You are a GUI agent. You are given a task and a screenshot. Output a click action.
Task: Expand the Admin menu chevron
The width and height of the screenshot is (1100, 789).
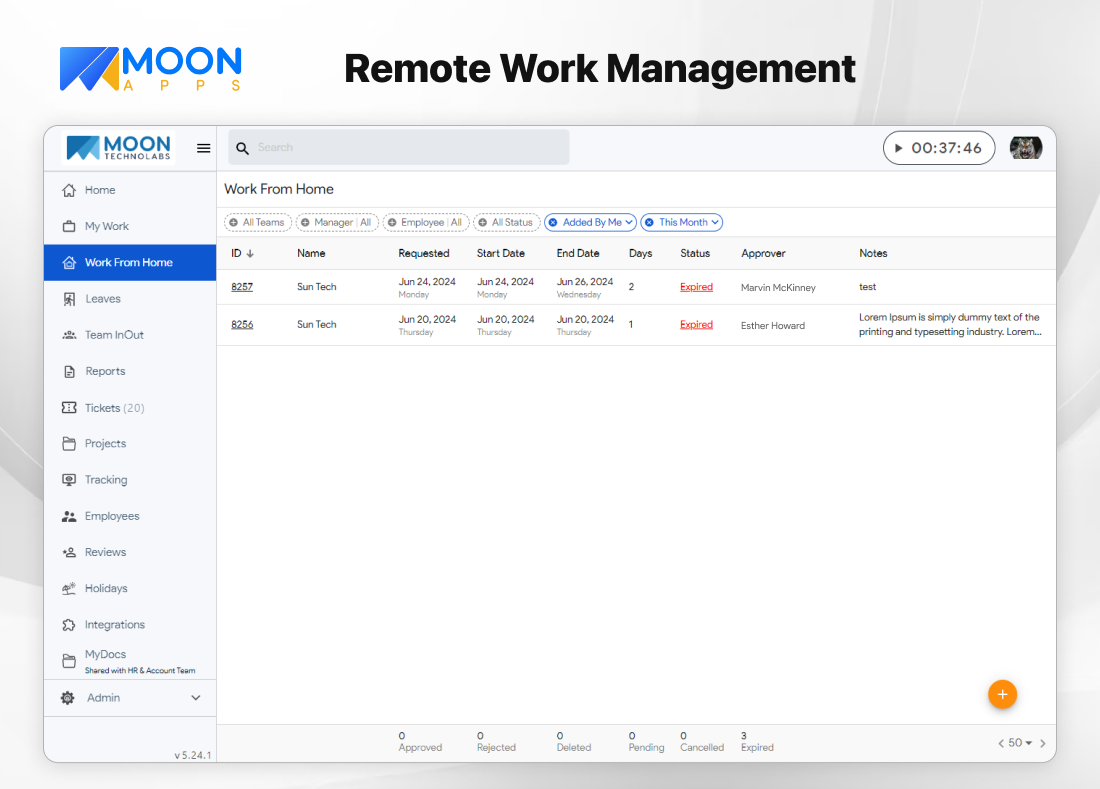pos(196,698)
